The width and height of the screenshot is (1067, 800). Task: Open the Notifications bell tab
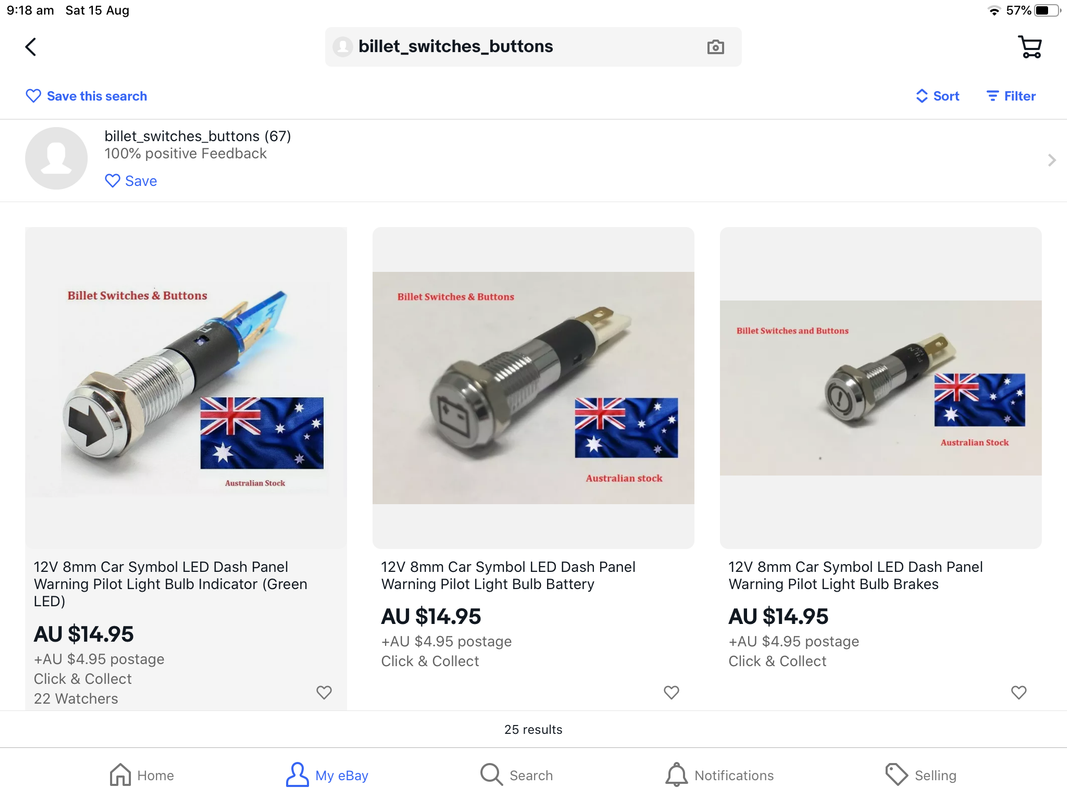[719, 775]
